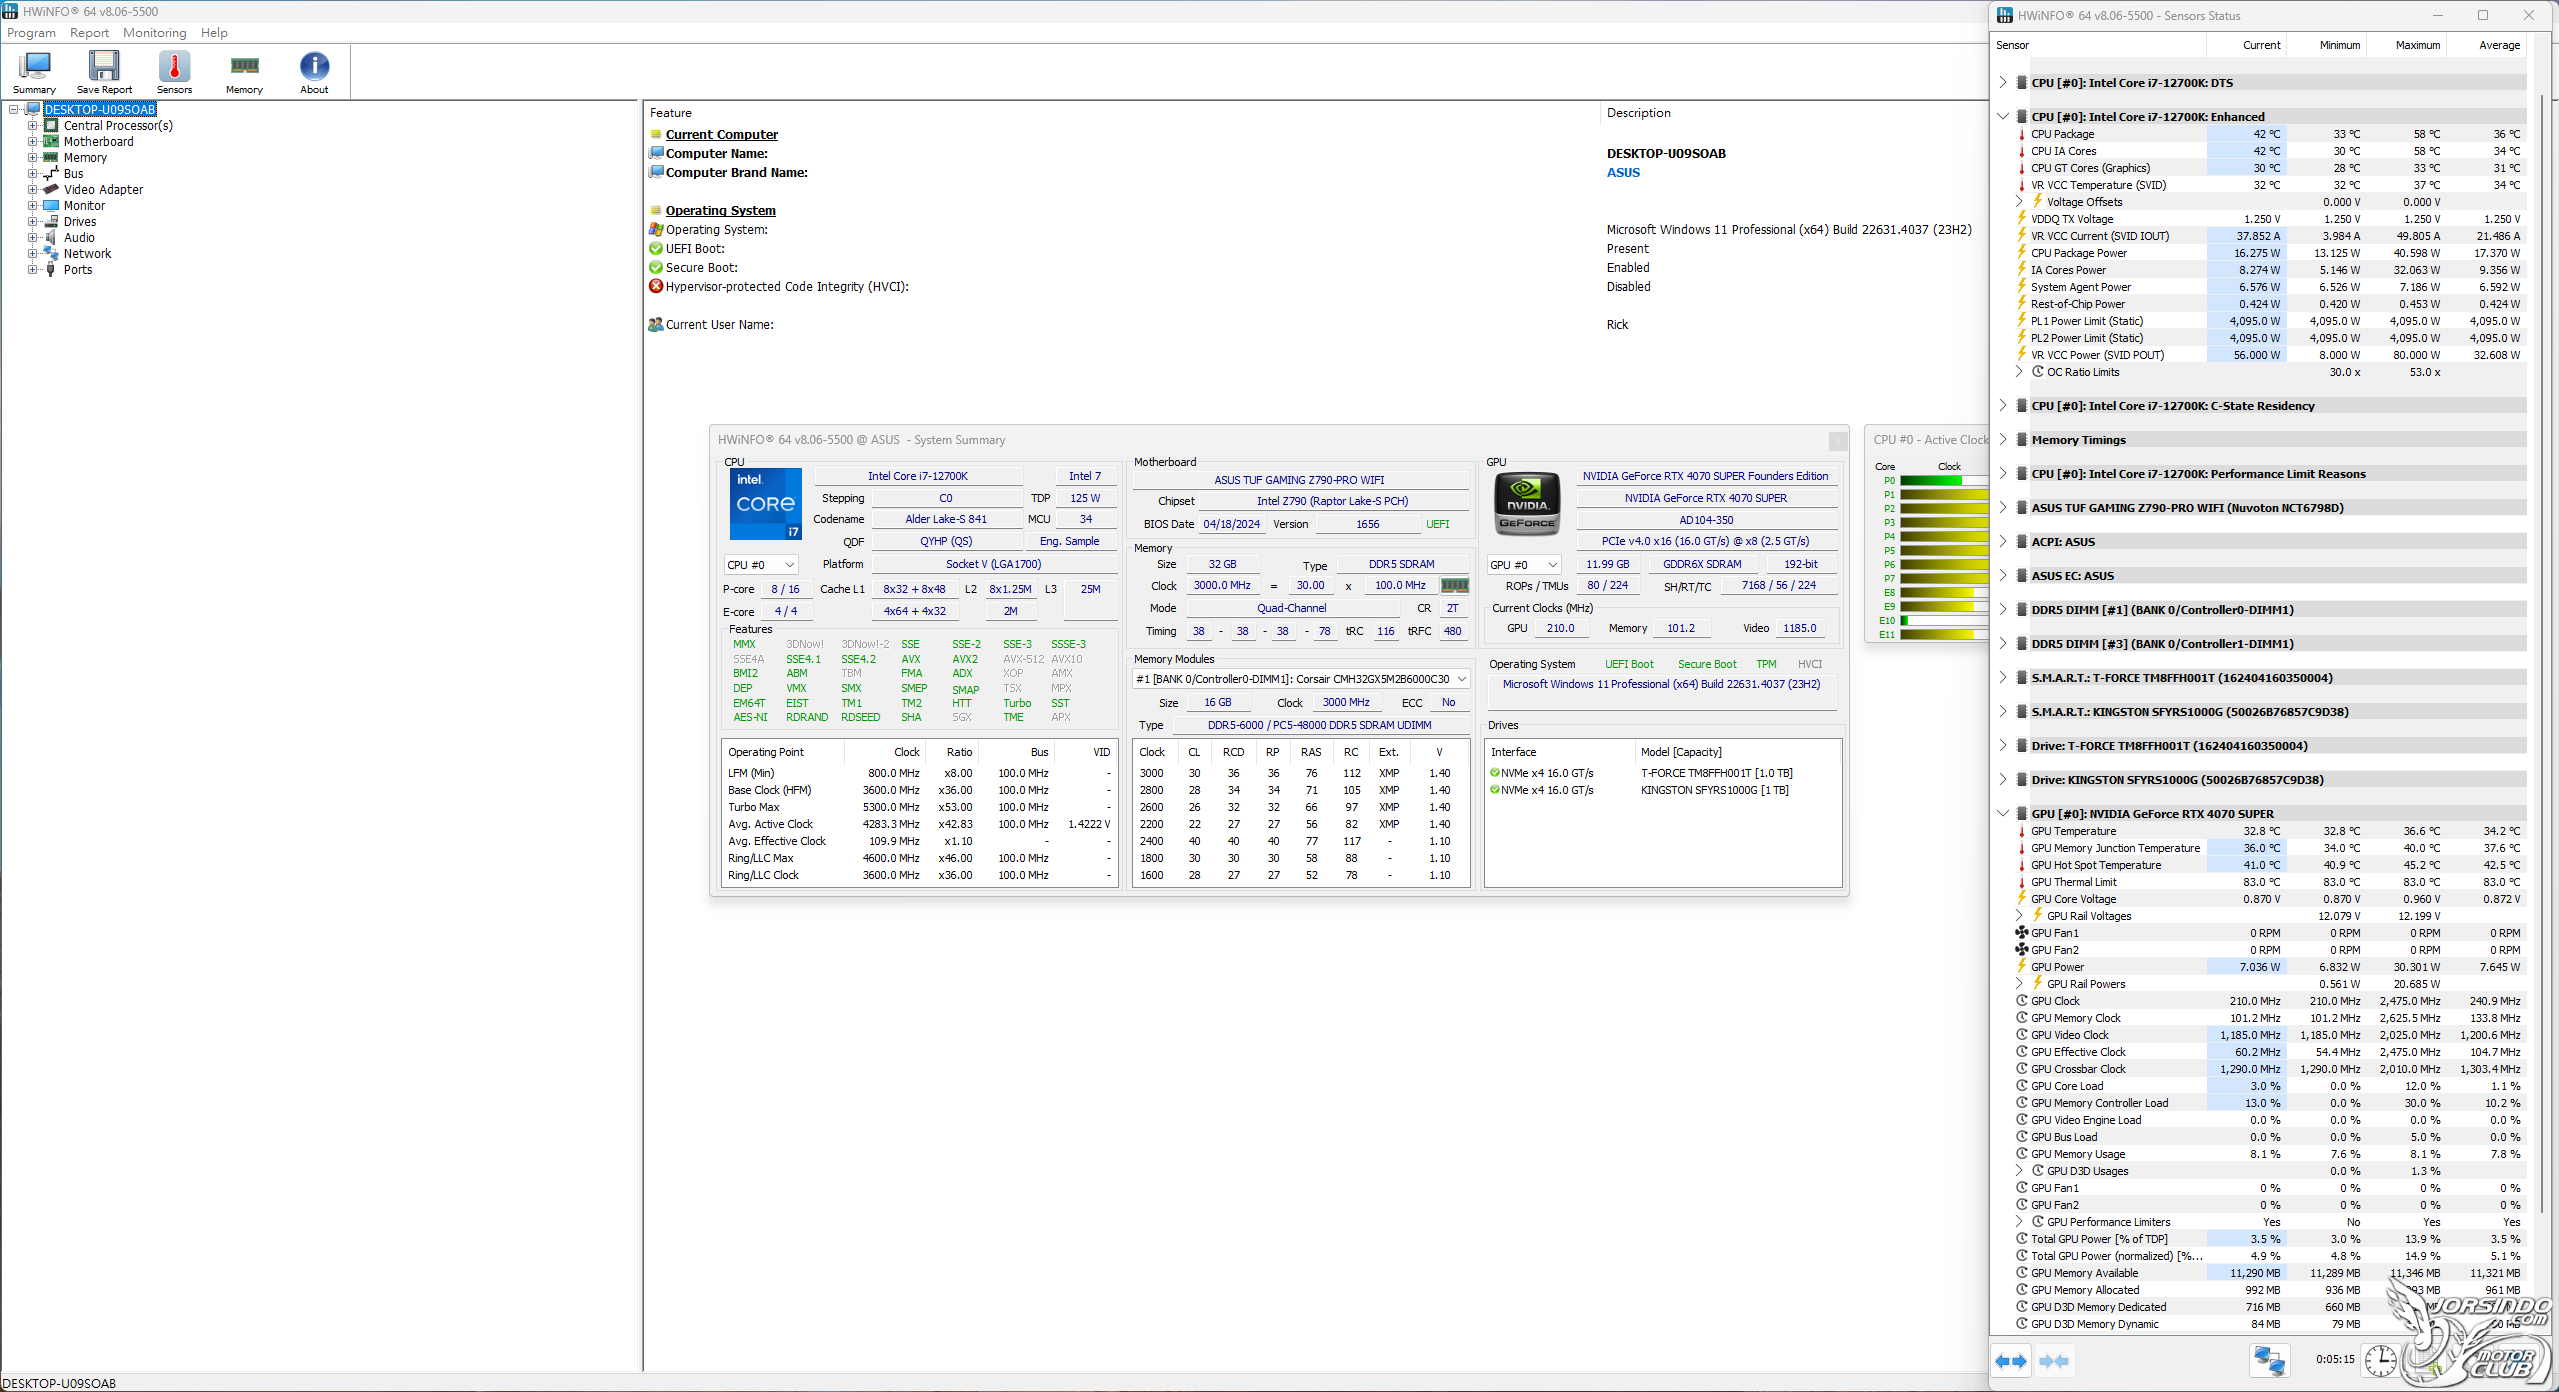2559x1392 pixels.
Task: Expand the Memory Timings sensor group
Action: click(2002, 440)
